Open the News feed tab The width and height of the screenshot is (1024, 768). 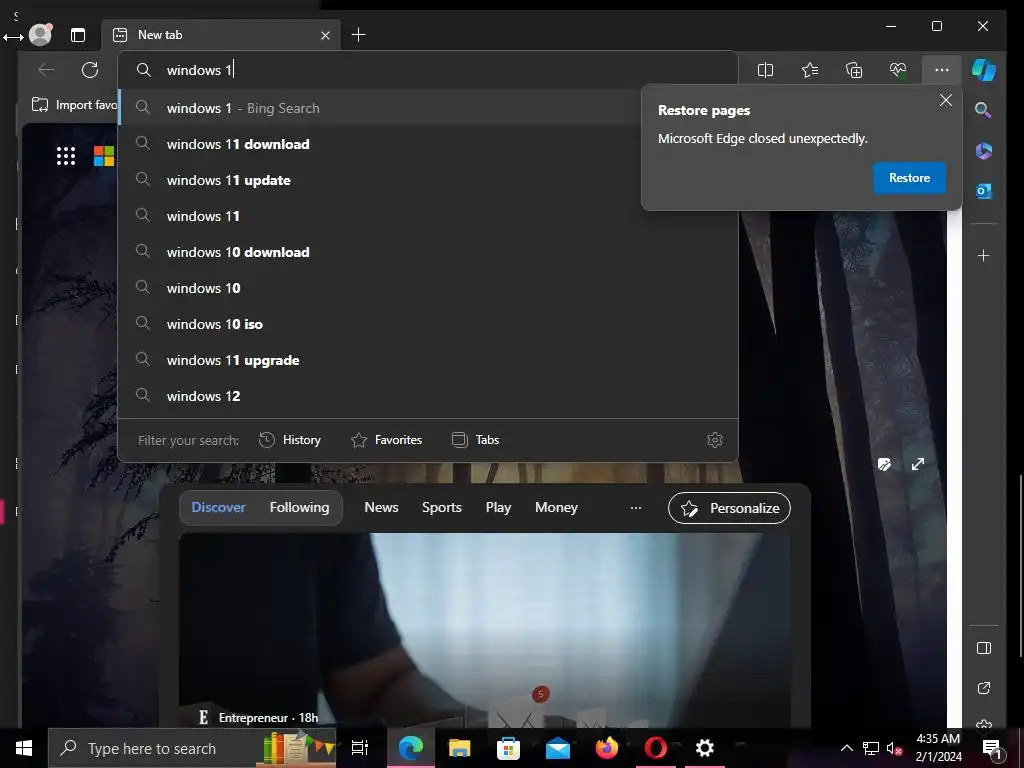tap(381, 507)
